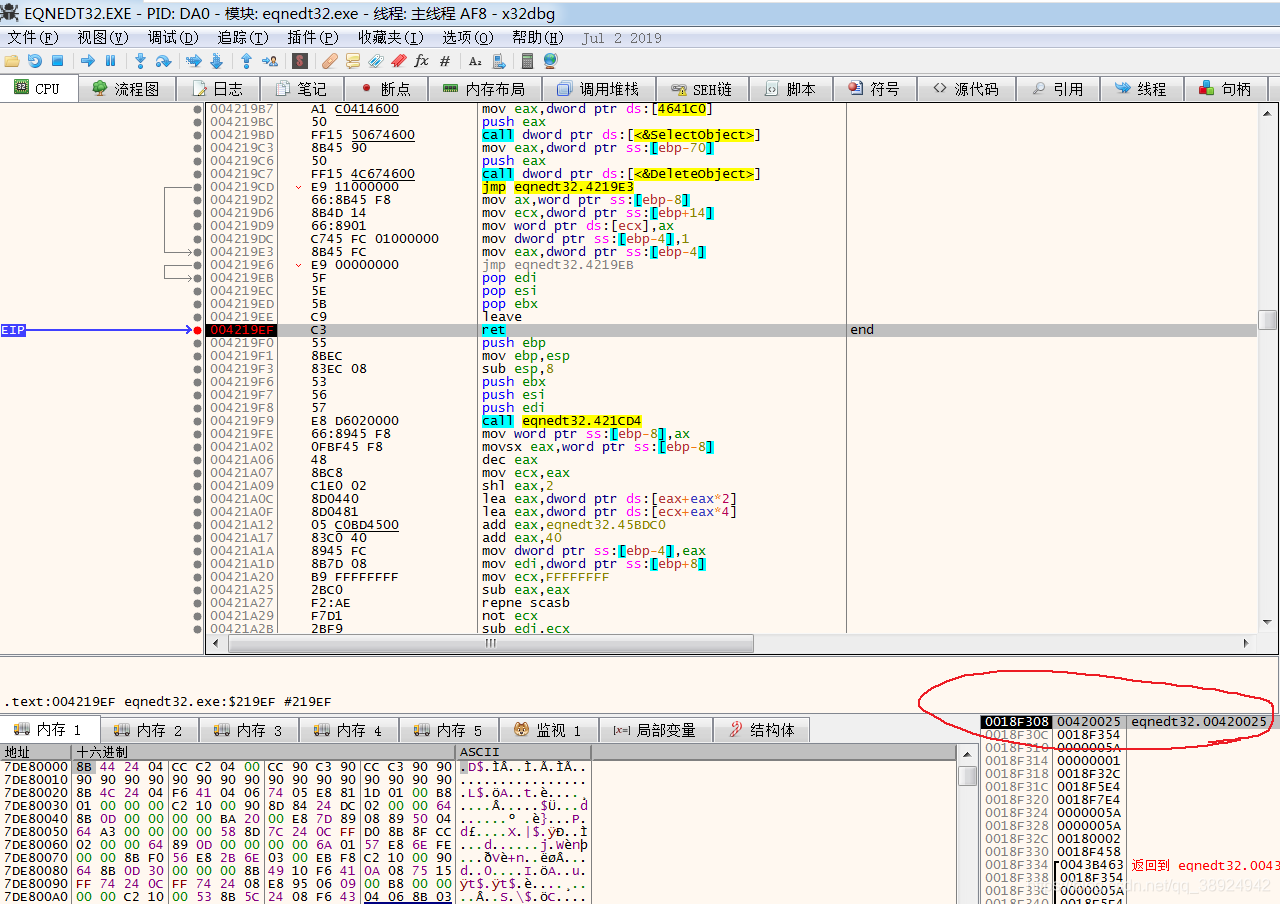Toggle breakpoint dot at address 004219EF
Image resolution: width=1280 pixels, height=904 pixels.
(x=198, y=330)
